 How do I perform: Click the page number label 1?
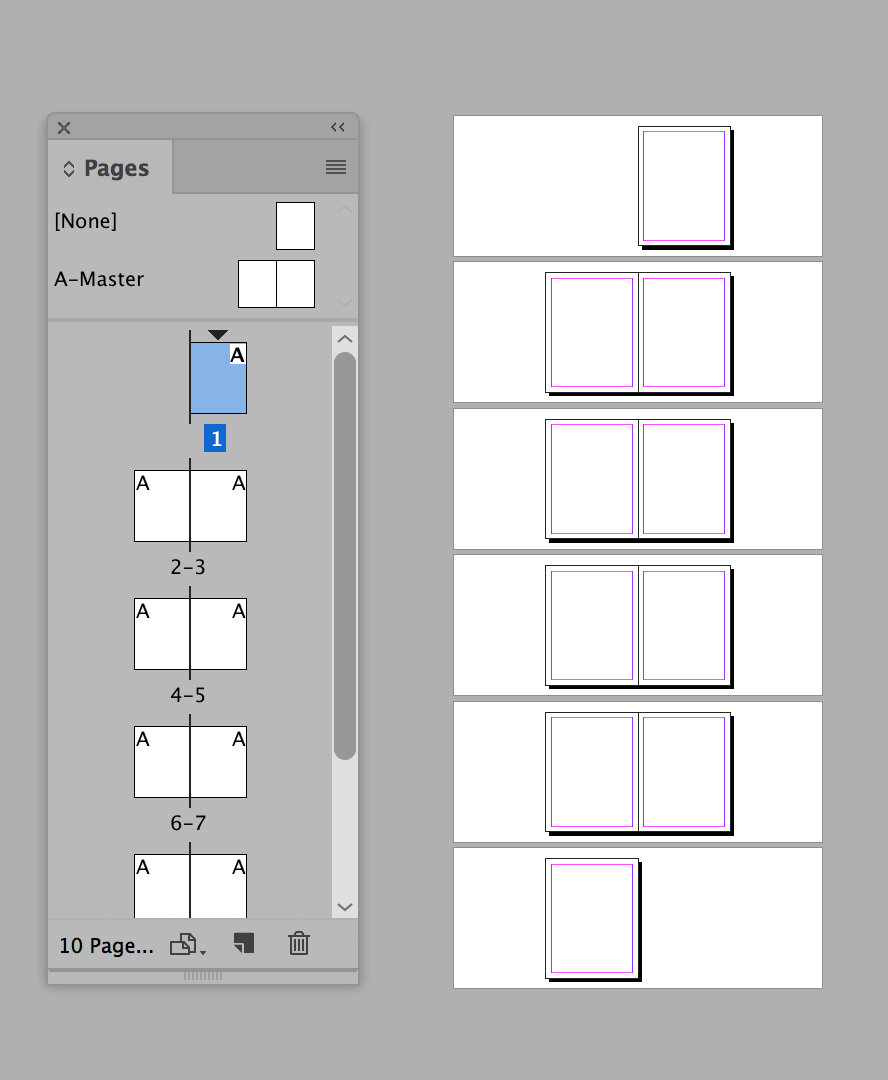click(215, 438)
